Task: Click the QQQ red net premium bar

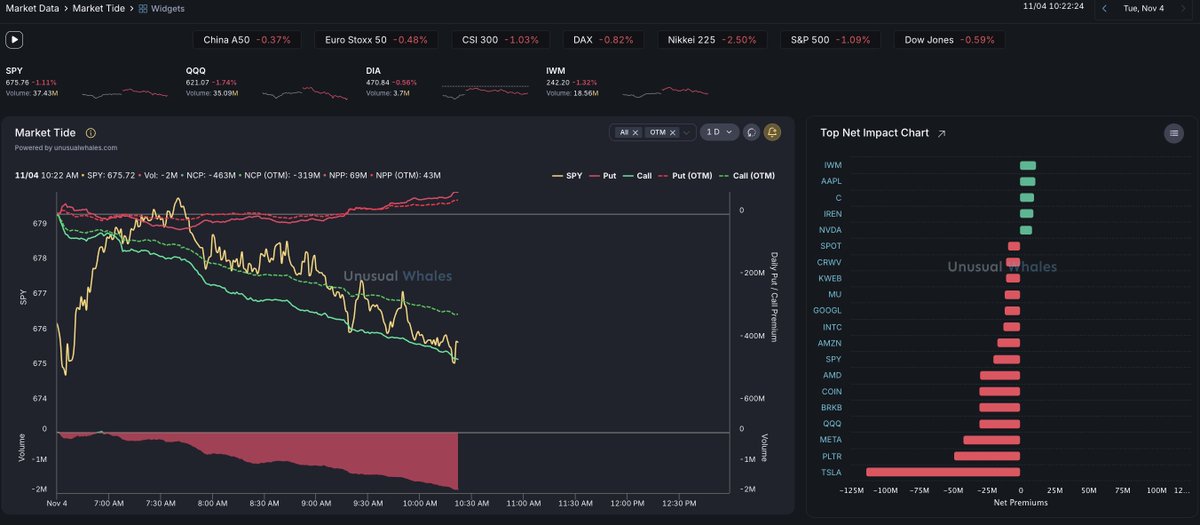Action: [1000, 423]
